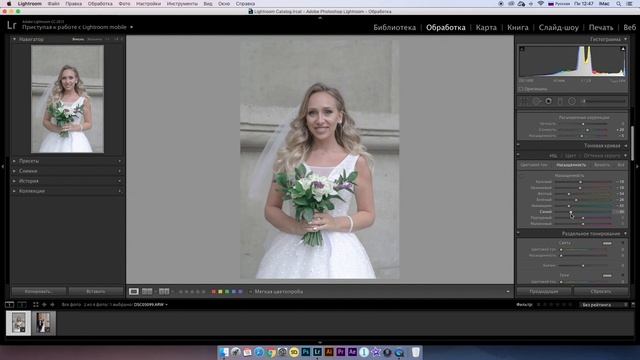
Task: Open Photoshop from the Dock
Action: point(306,352)
